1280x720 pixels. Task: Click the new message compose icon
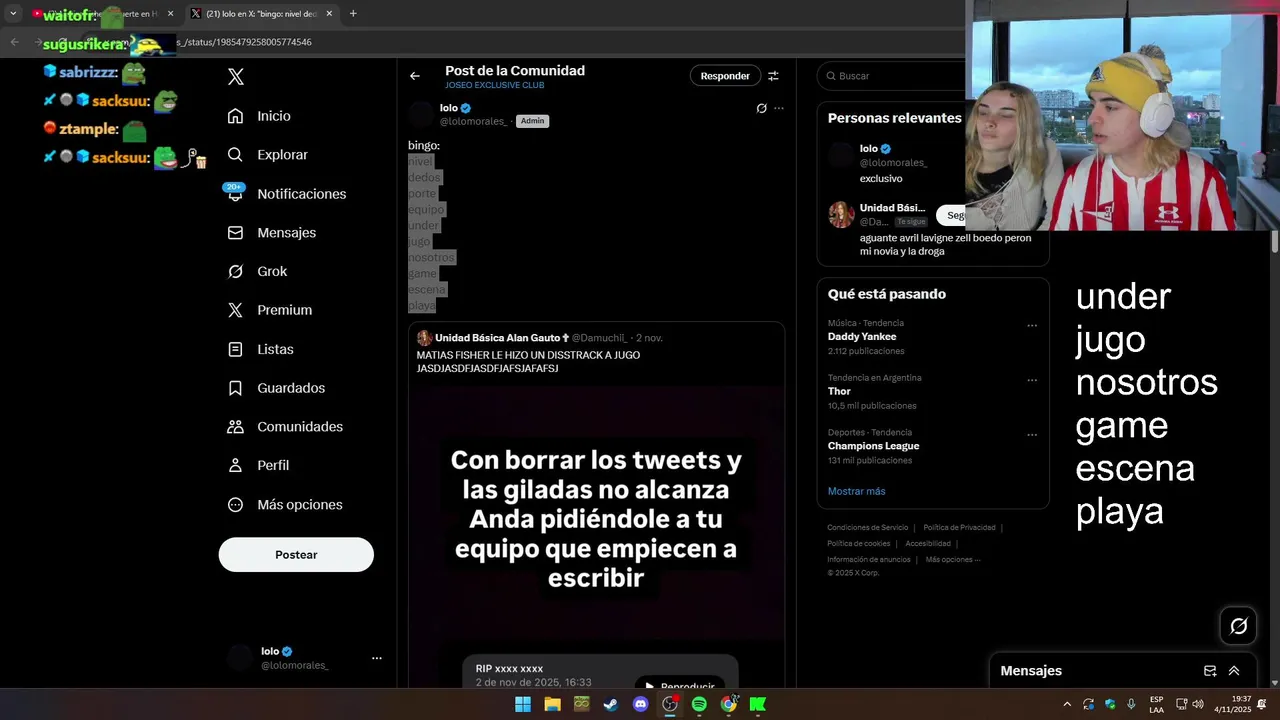tap(1210, 671)
